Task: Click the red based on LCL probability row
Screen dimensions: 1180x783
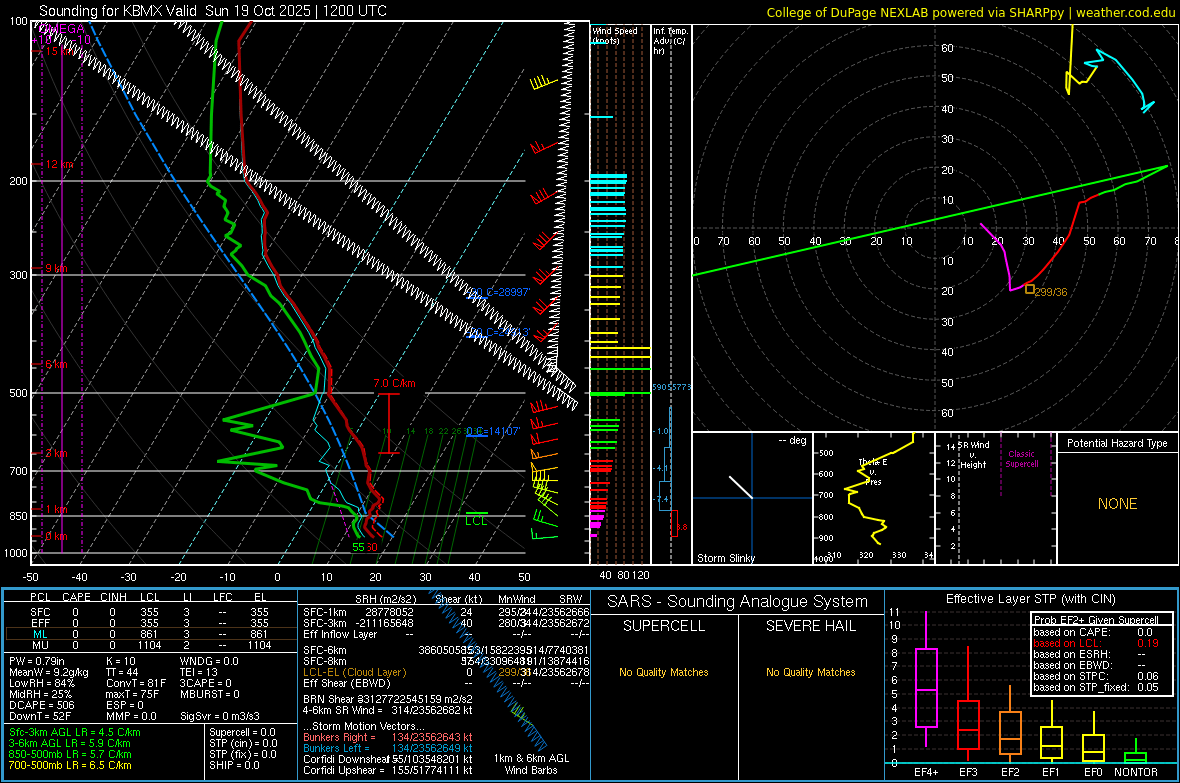Action: pyautogui.click(x=1096, y=644)
